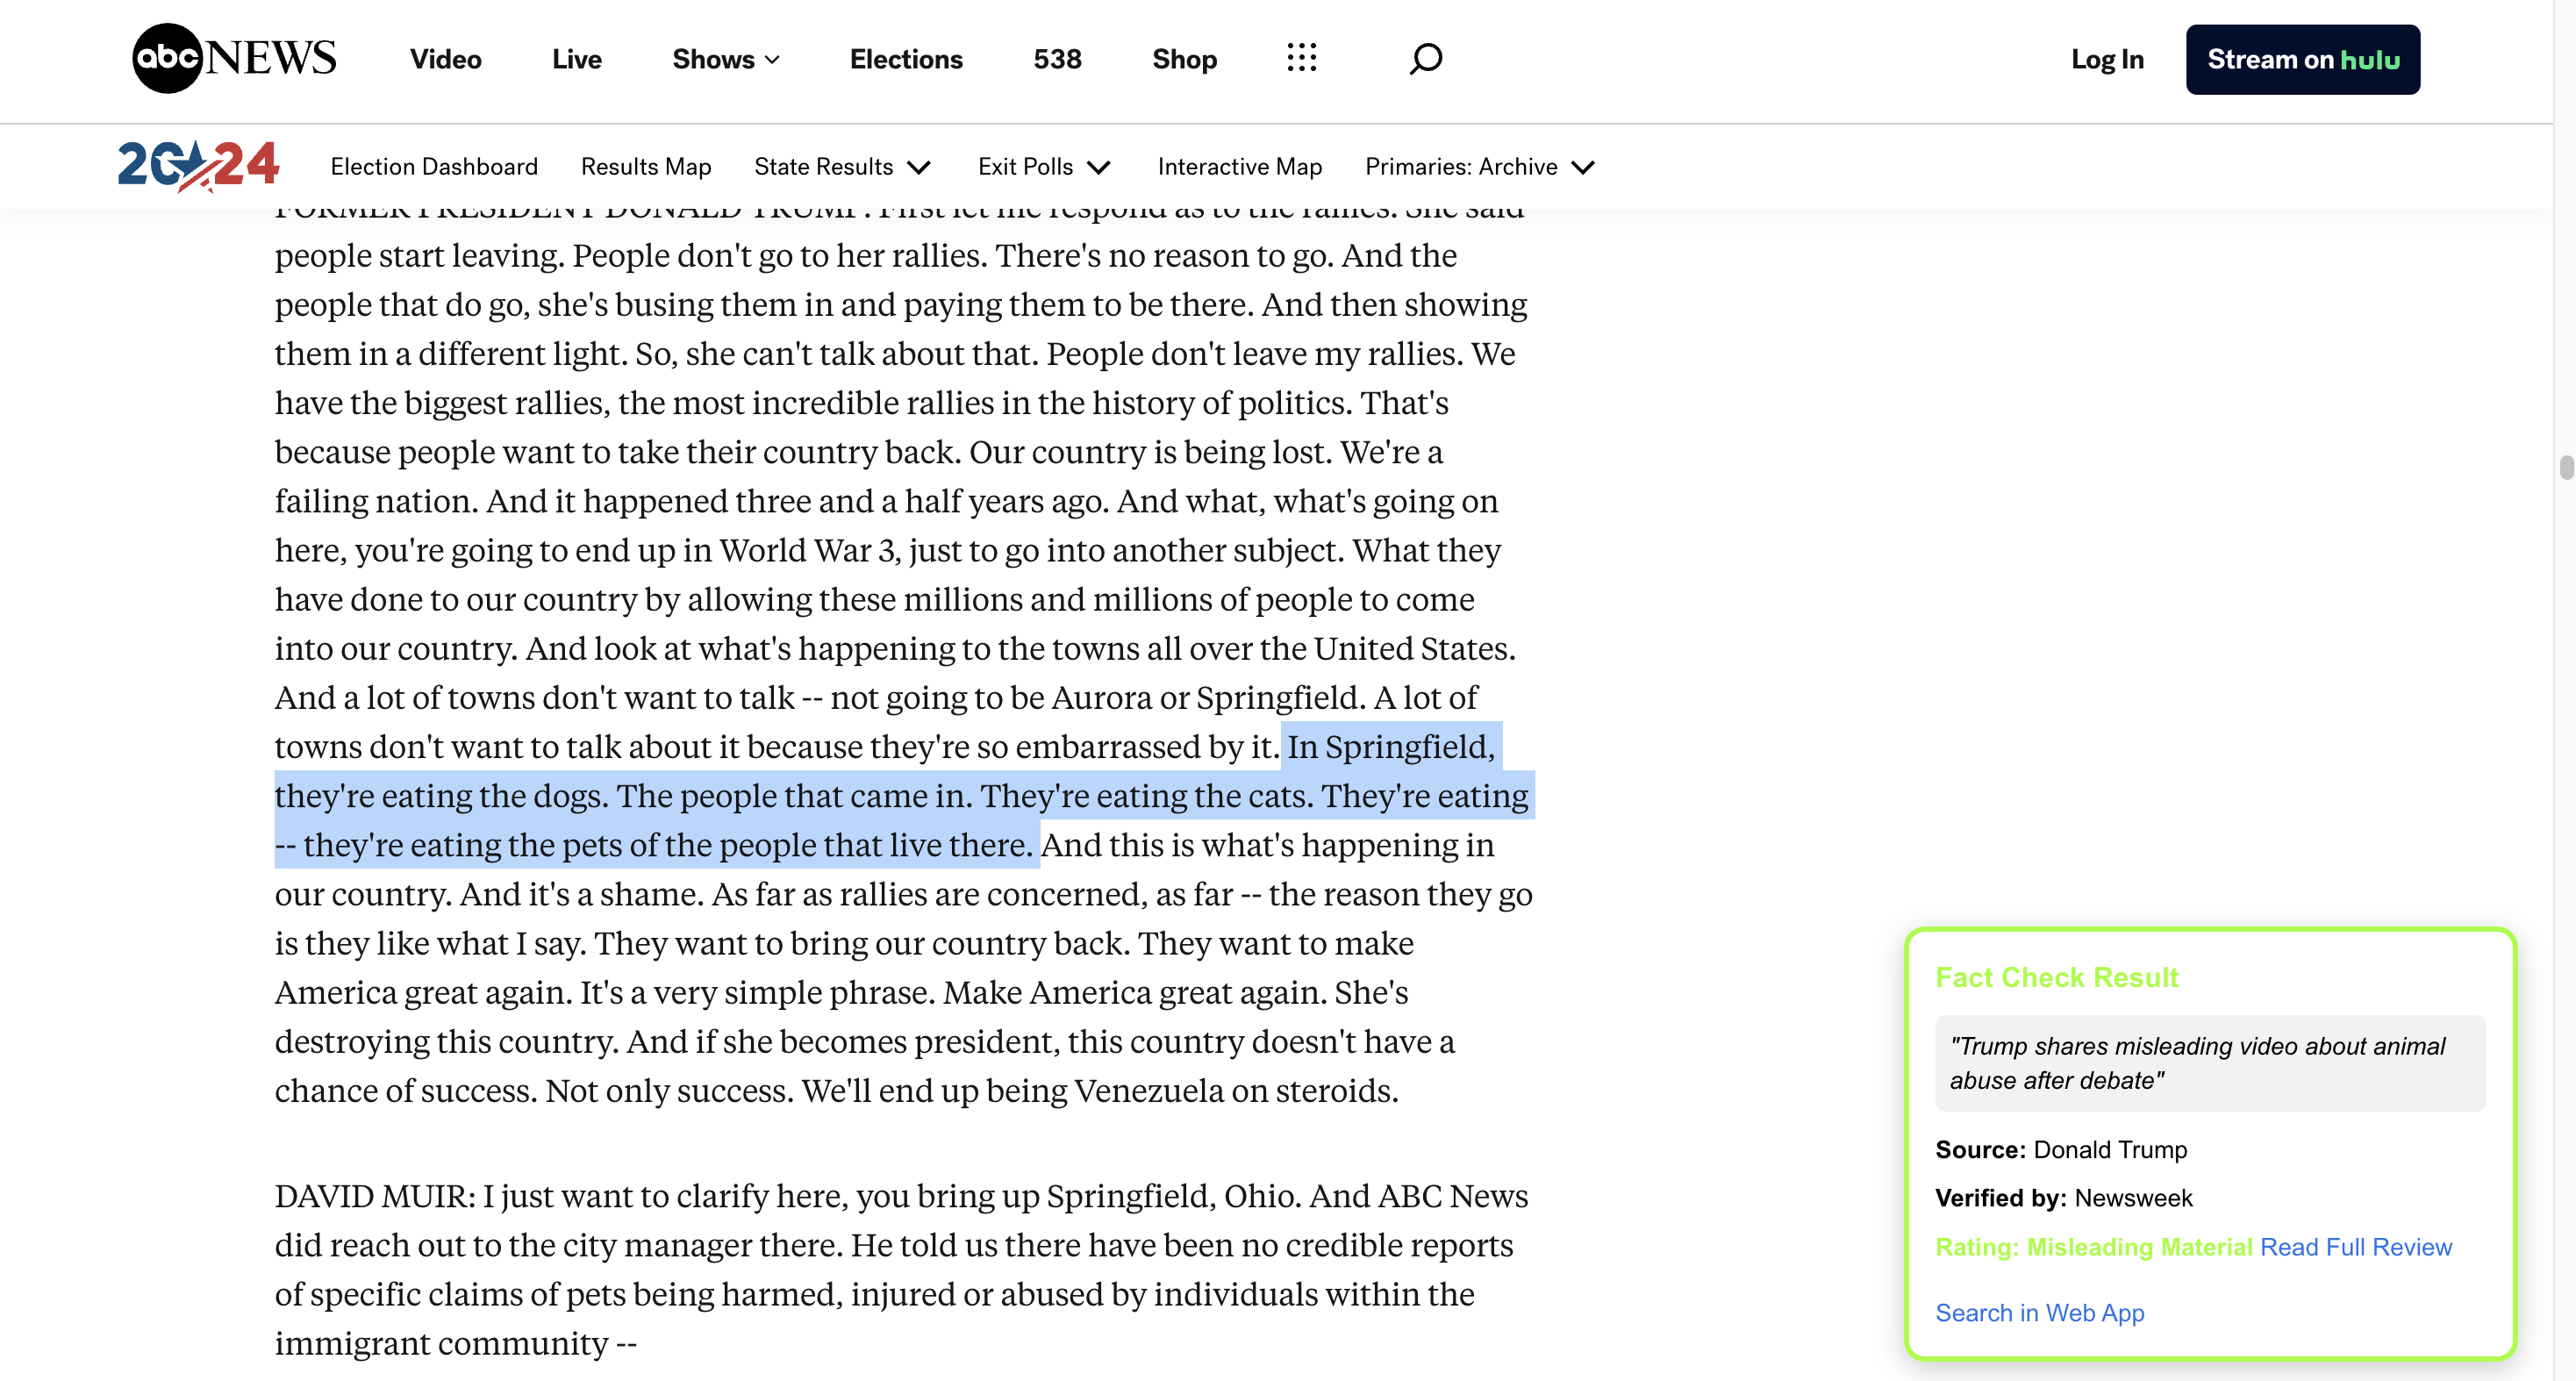This screenshot has height=1381, width=2576.
Task: Go to the Video section
Action: [445, 59]
